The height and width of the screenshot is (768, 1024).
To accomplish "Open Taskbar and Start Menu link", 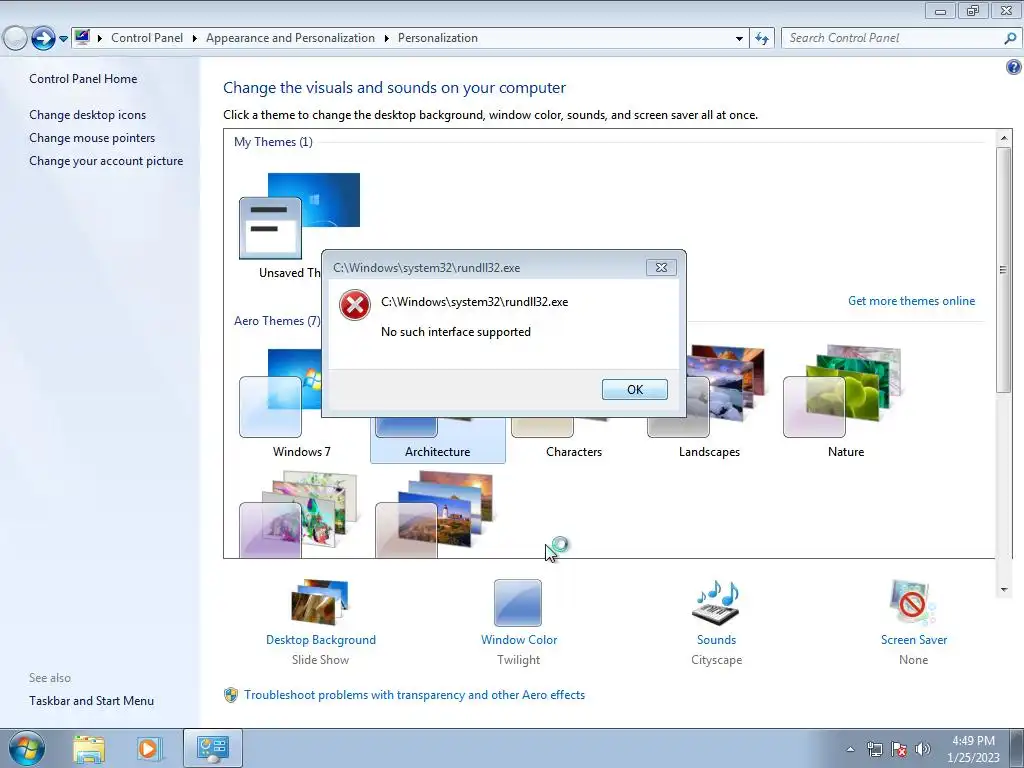I will pyautogui.click(x=91, y=701).
